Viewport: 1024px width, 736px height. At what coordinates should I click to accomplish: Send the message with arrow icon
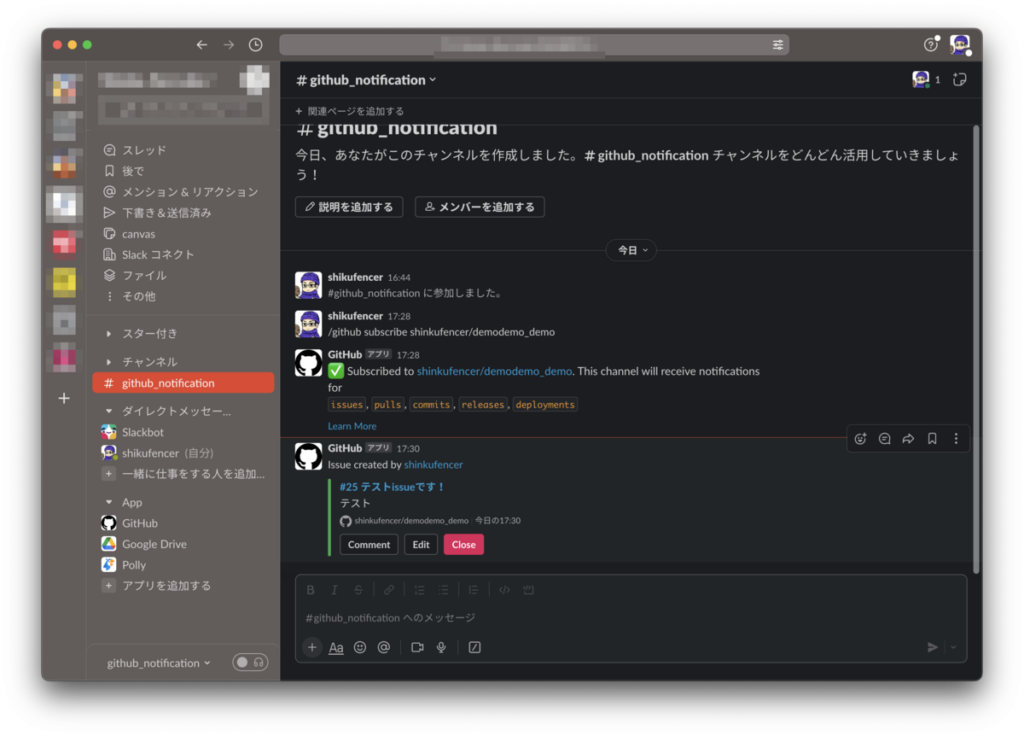[933, 647]
